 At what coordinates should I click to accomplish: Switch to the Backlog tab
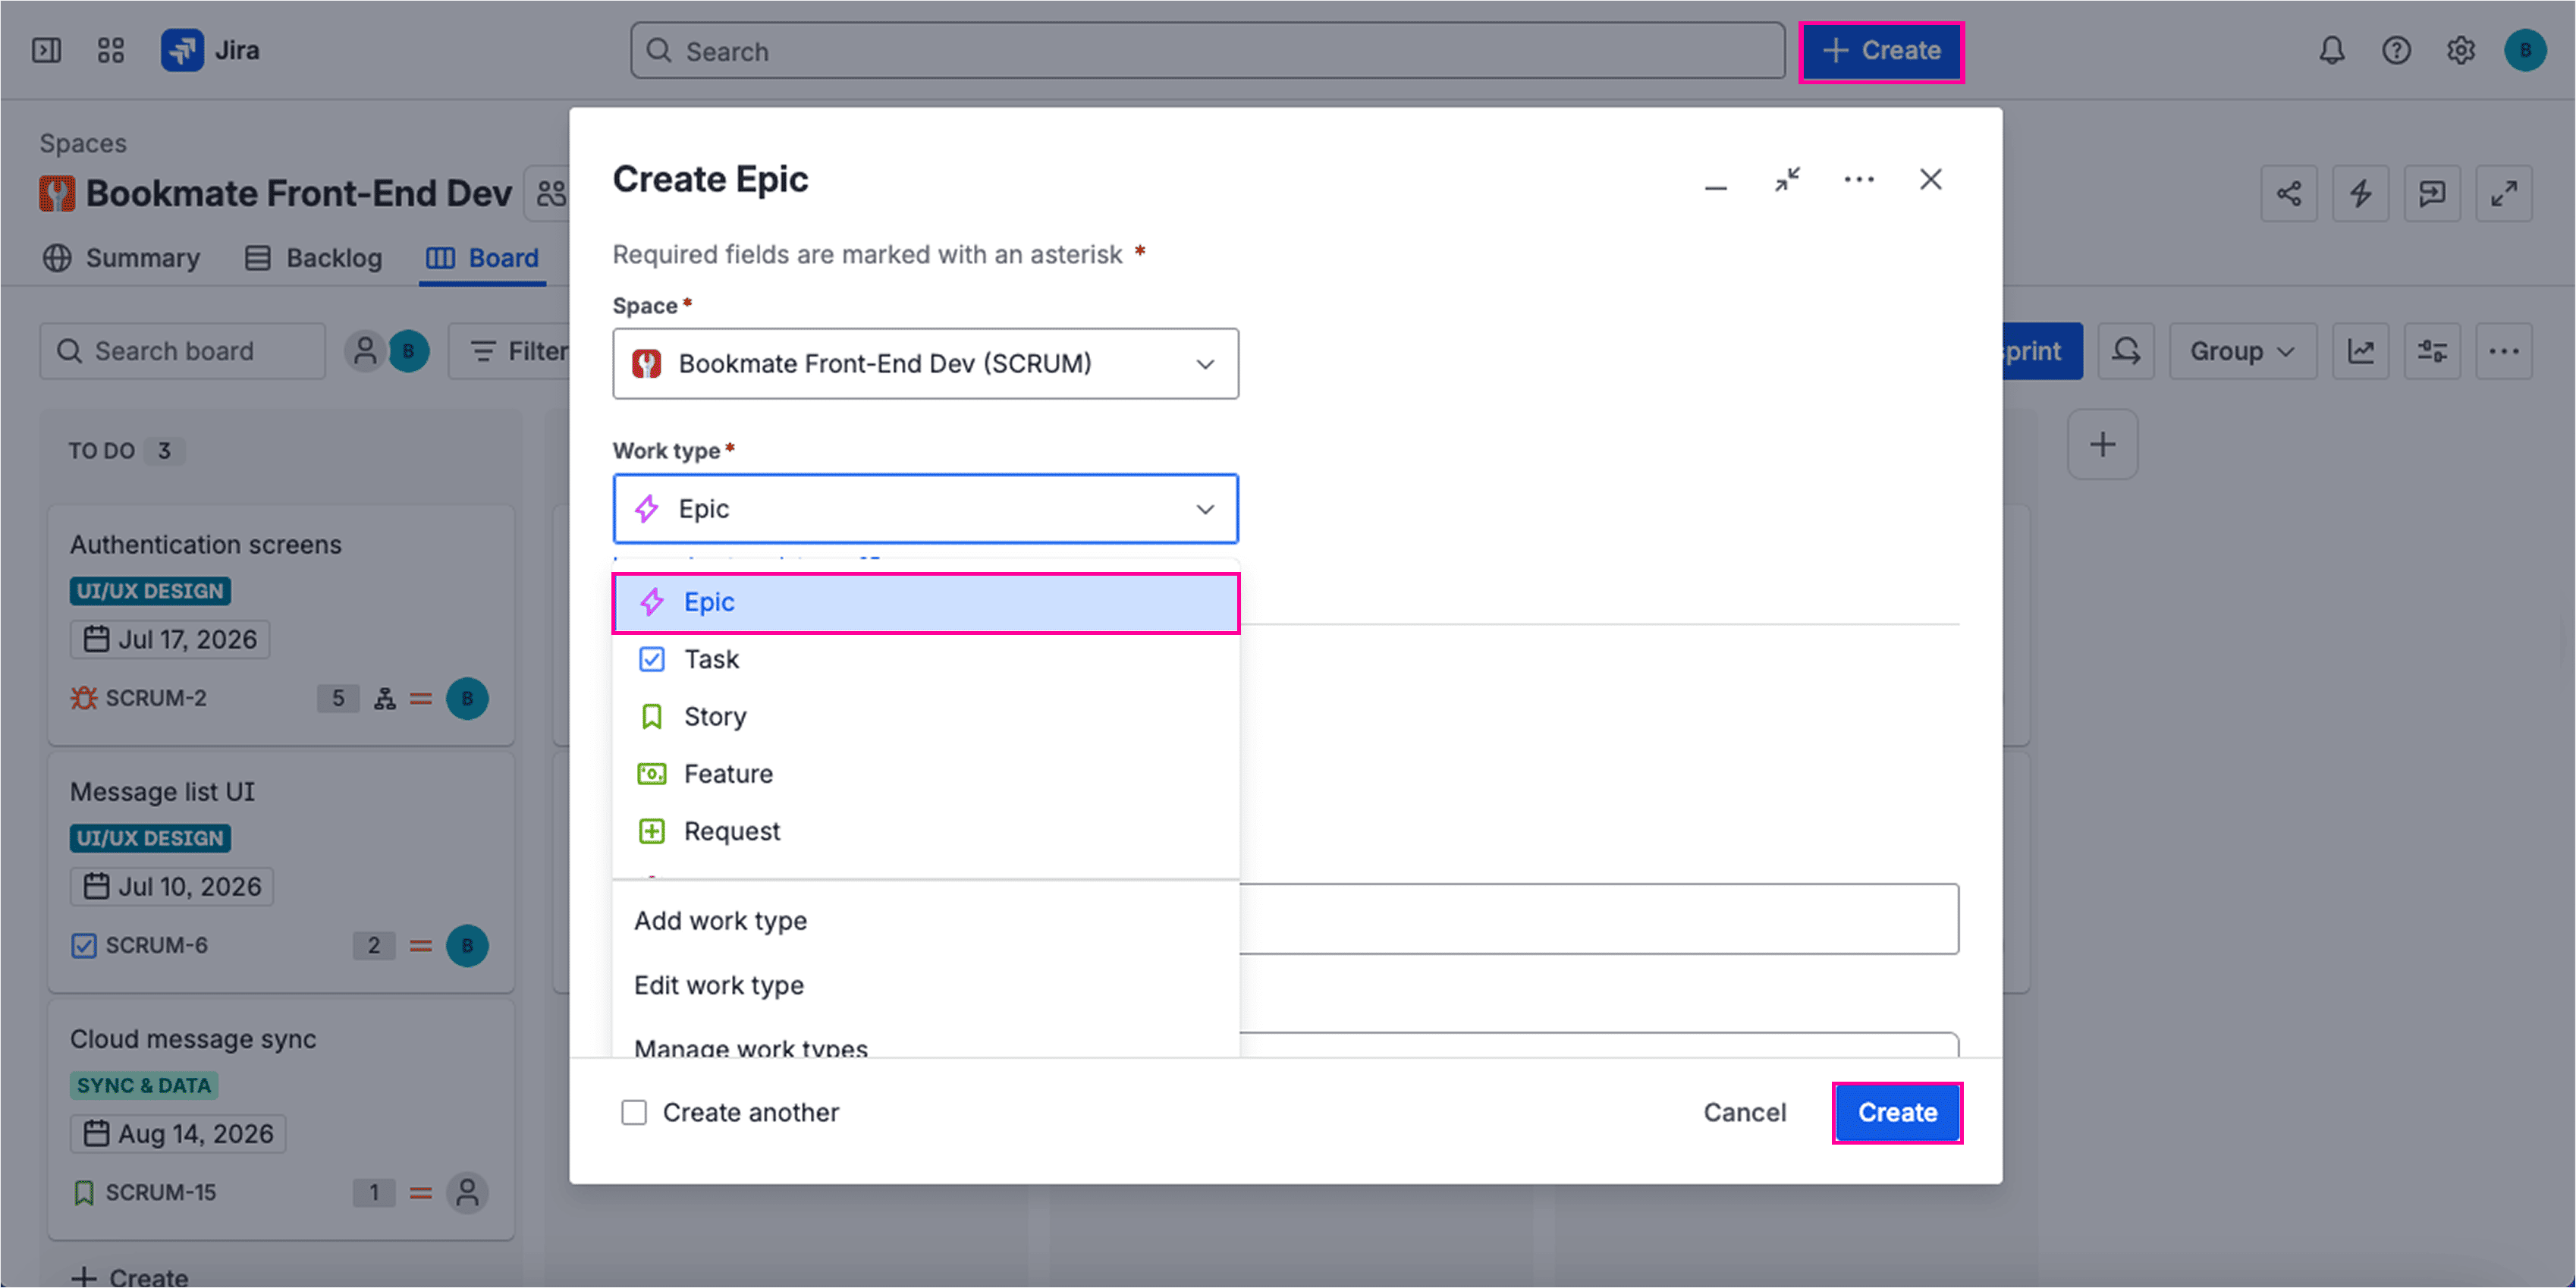pyautogui.click(x=313, y=258)
